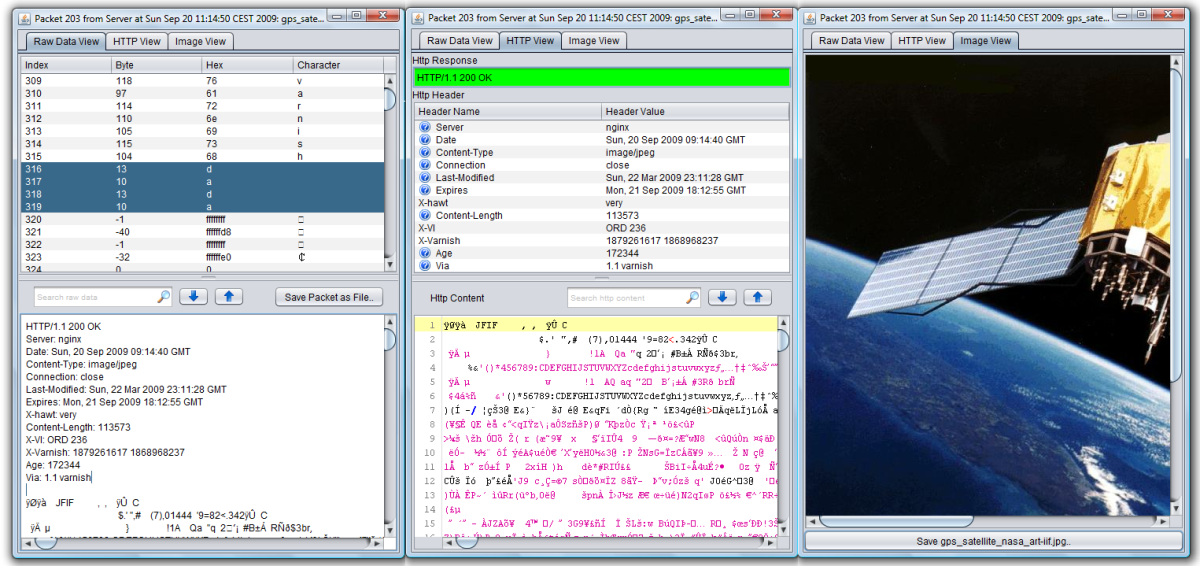This screenshot has height=566, width=1200.
Task: Click Save gps_satellite_nasa_art-iif.jpg.. button
Action: (993, 541)
